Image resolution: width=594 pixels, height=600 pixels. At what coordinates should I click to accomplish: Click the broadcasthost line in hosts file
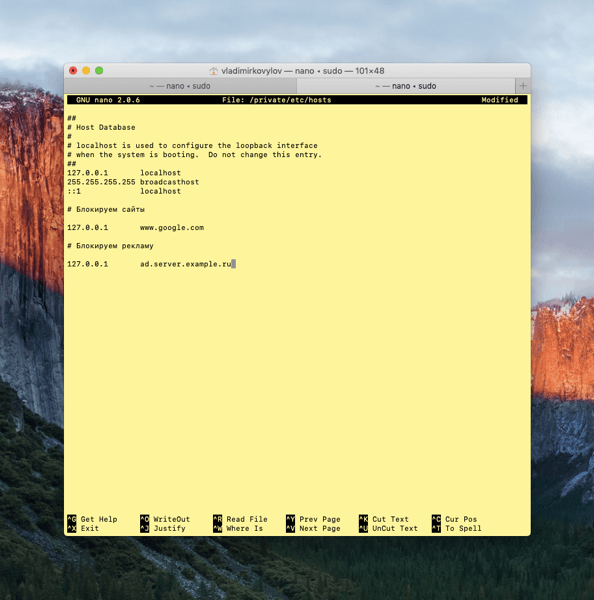point(133,182)
